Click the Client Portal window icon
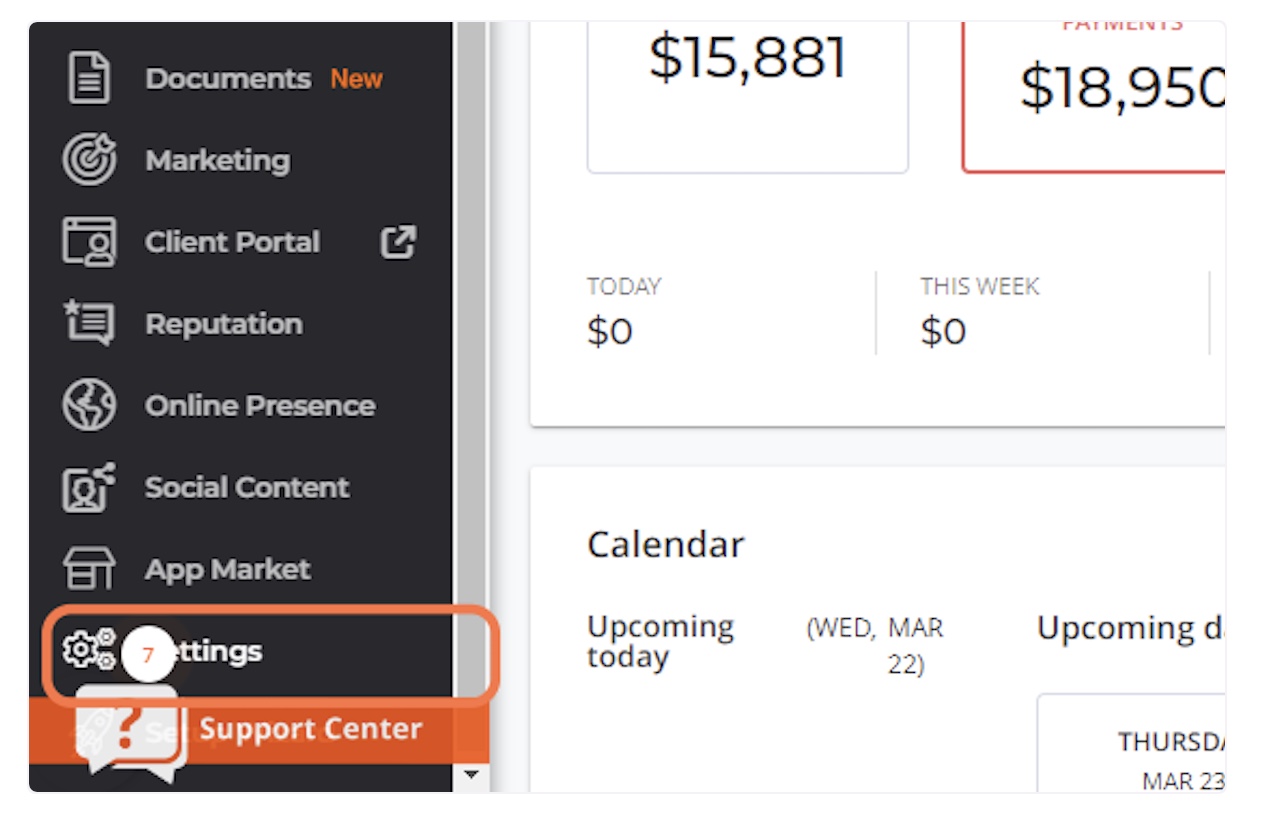The height and width of the screenshot is (814, 1268). click(x=89, y=242)
